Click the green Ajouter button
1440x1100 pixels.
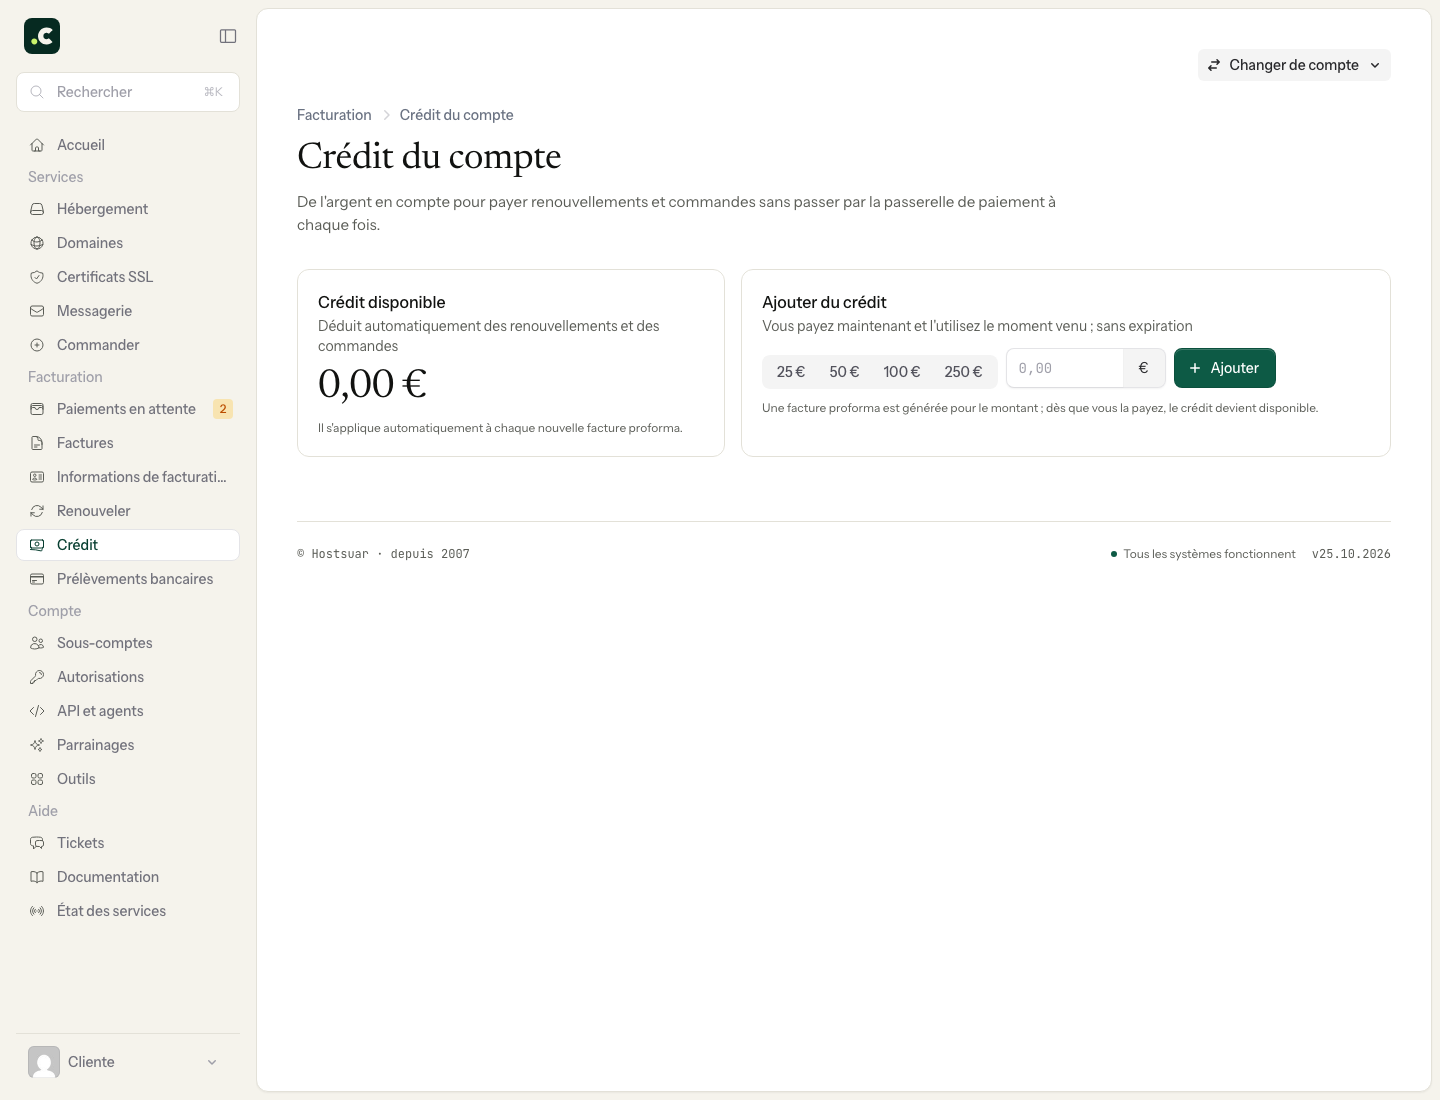[1225, 368]
